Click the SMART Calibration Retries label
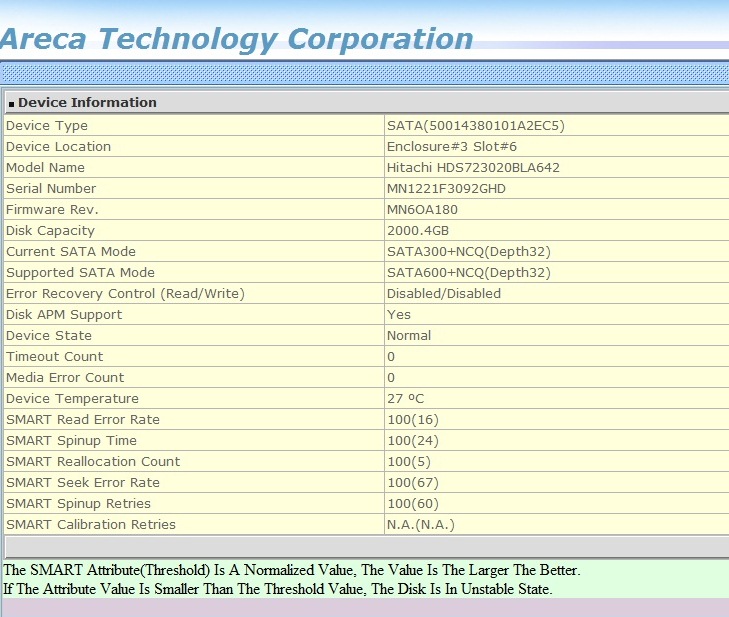 (91, 524)
